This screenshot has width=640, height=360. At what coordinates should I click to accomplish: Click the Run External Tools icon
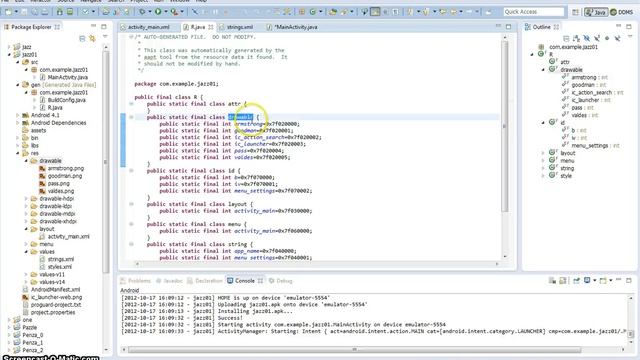(x=174, y=12)
